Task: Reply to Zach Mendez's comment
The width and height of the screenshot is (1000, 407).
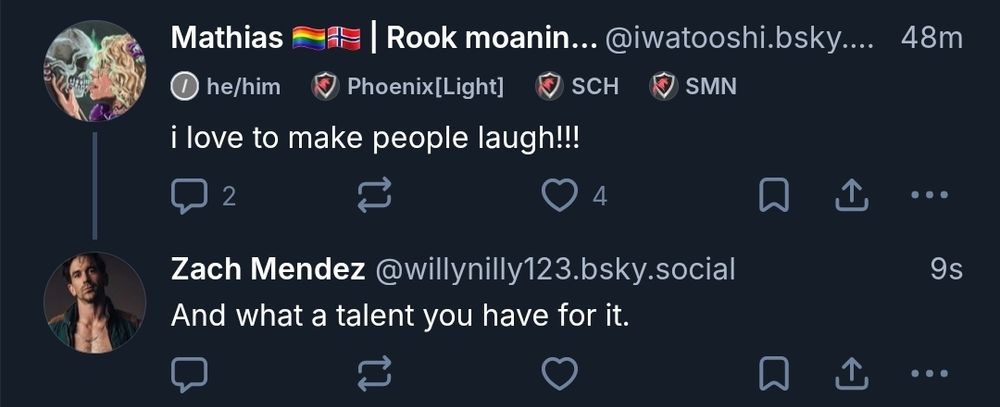Action: pyautogui.click(x=189, y=374)
